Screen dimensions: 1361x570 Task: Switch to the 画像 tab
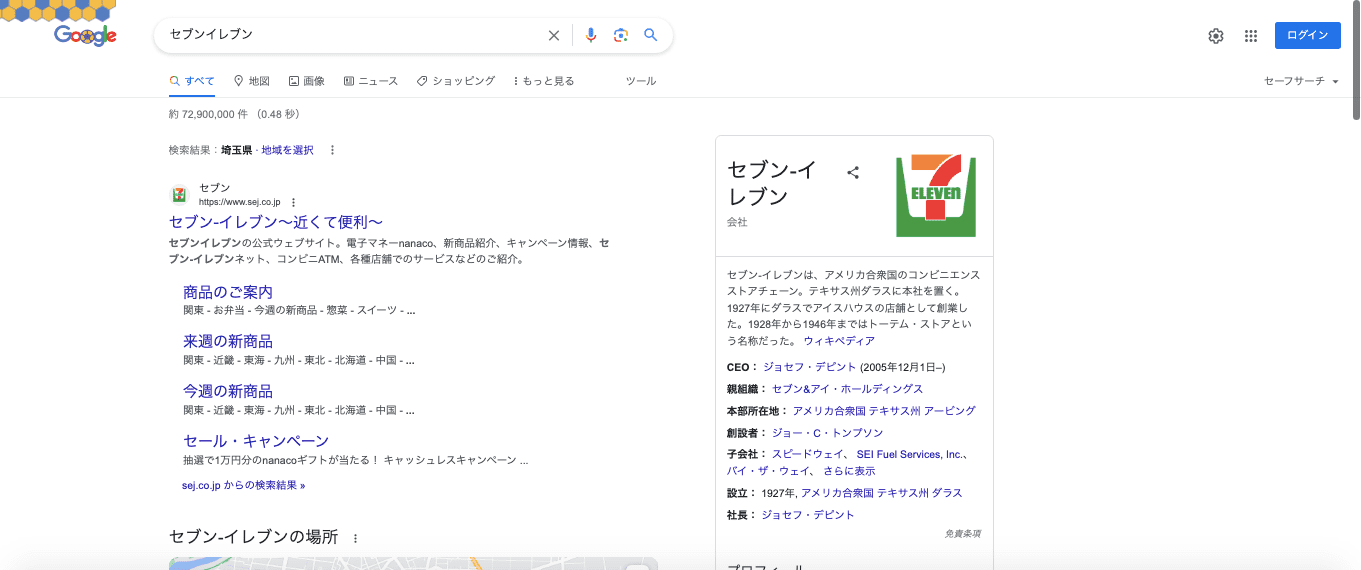(306, 81)
